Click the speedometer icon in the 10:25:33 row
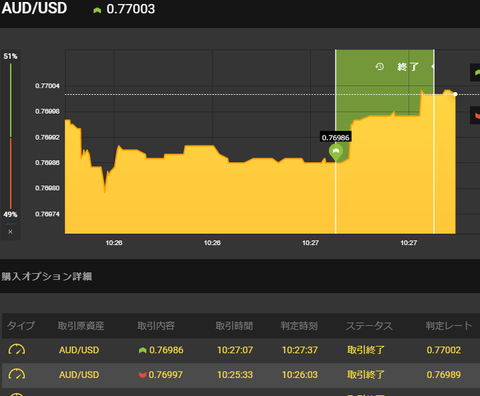This screenshot has width=480, height=396. click(x=17, y=374)
